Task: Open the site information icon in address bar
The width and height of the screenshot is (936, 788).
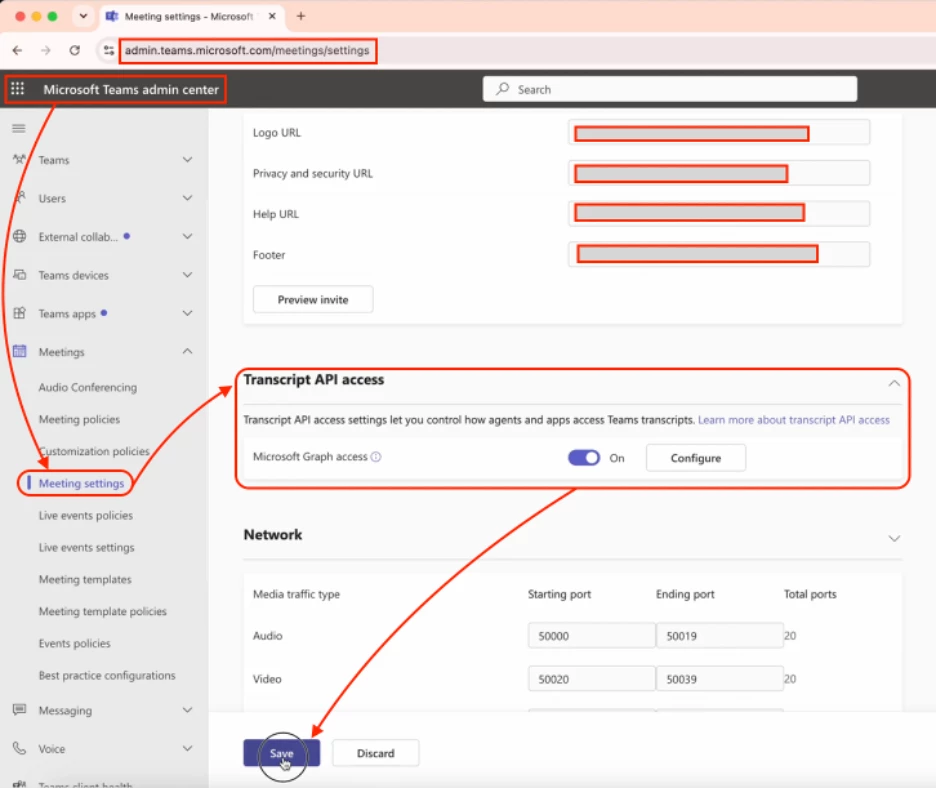Action: 109,50
